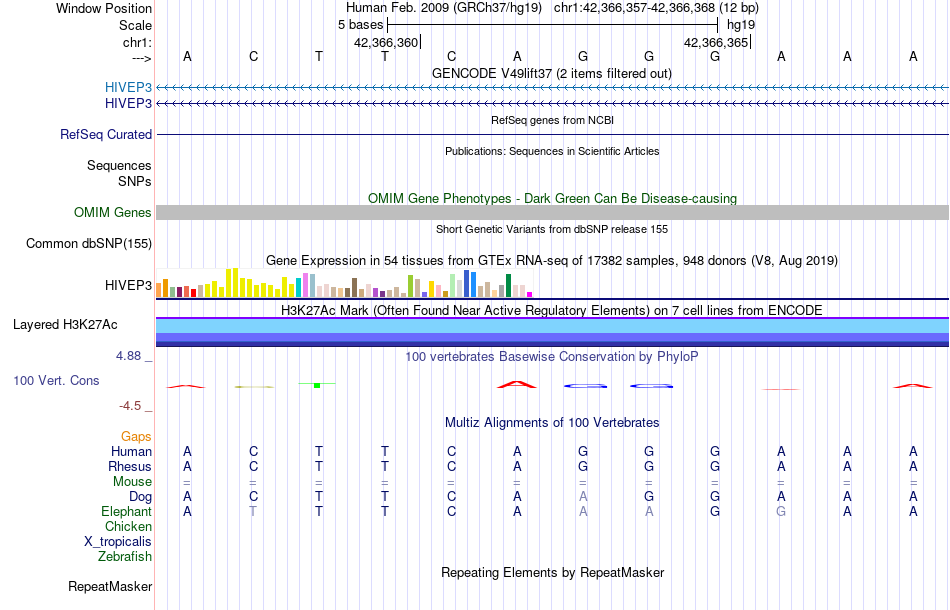Open 100 Vert. Cons track settings
This screenshot has height=610, width=950.
pos(56,380)
